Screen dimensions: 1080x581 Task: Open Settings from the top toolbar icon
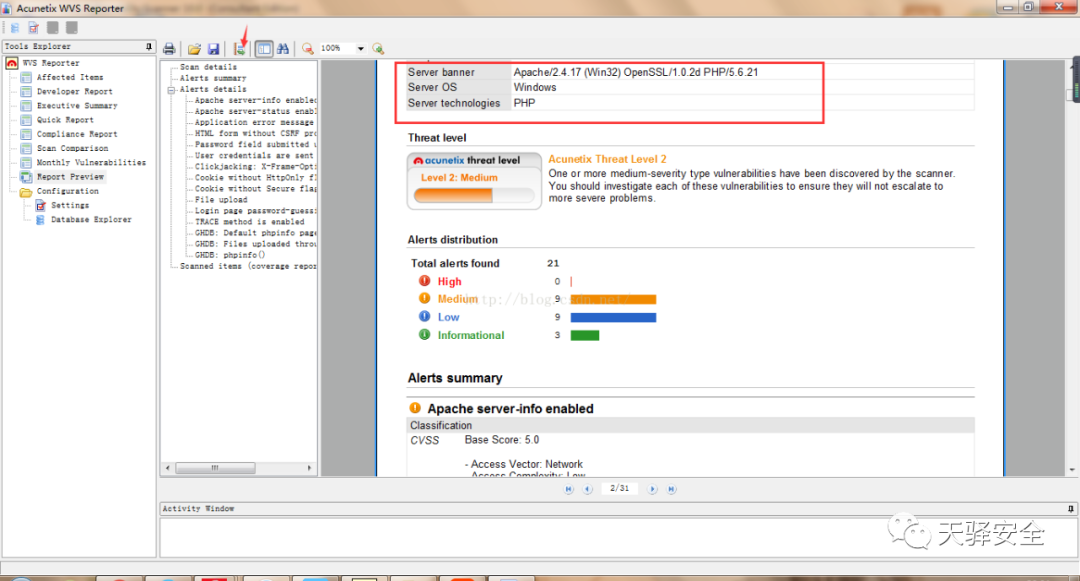34,28
